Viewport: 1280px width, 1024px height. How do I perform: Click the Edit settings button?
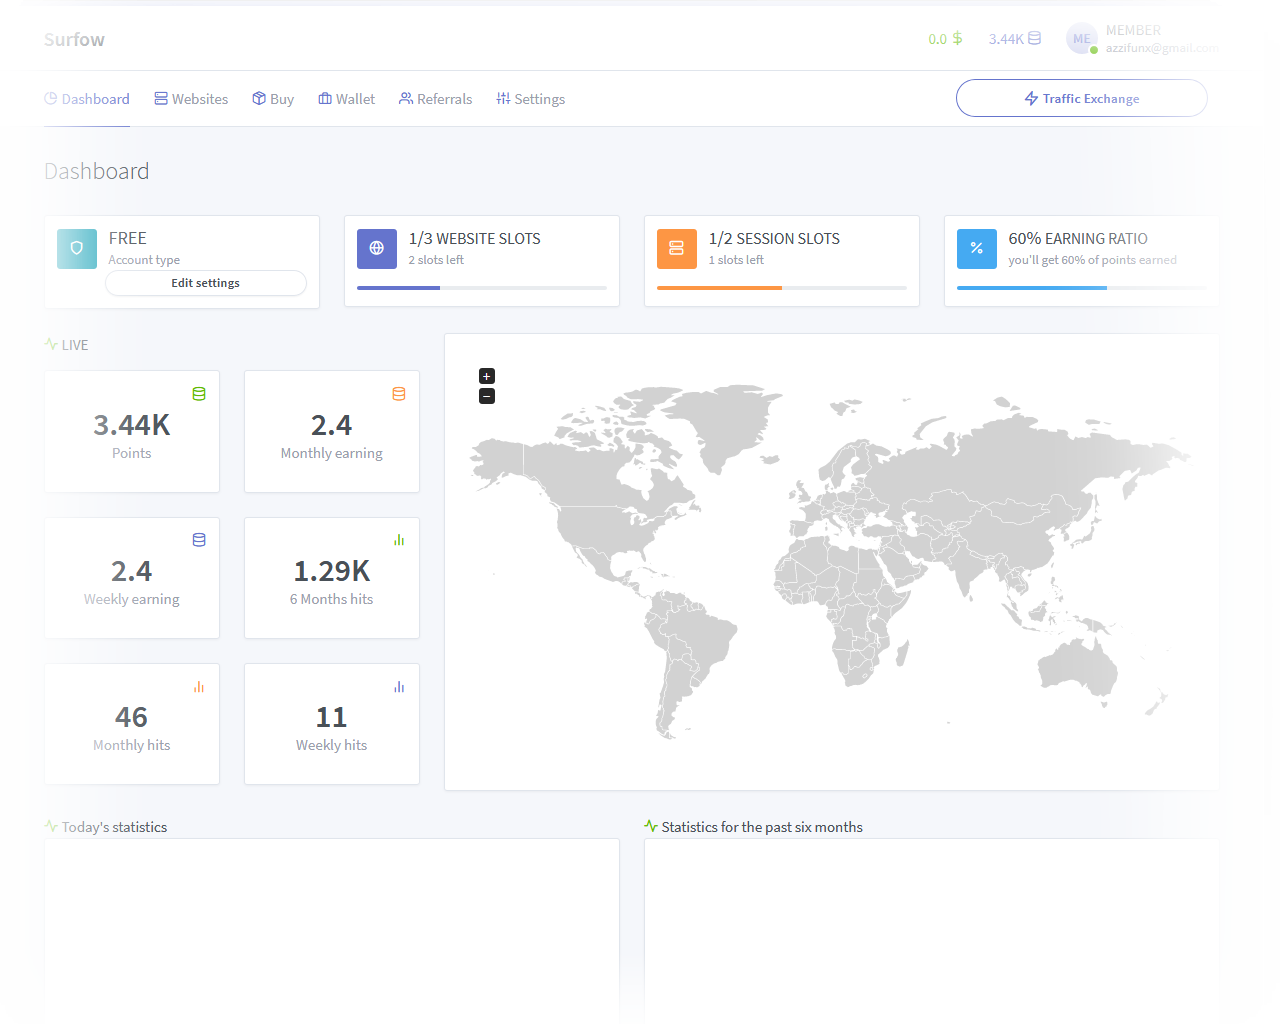point(206,283)
